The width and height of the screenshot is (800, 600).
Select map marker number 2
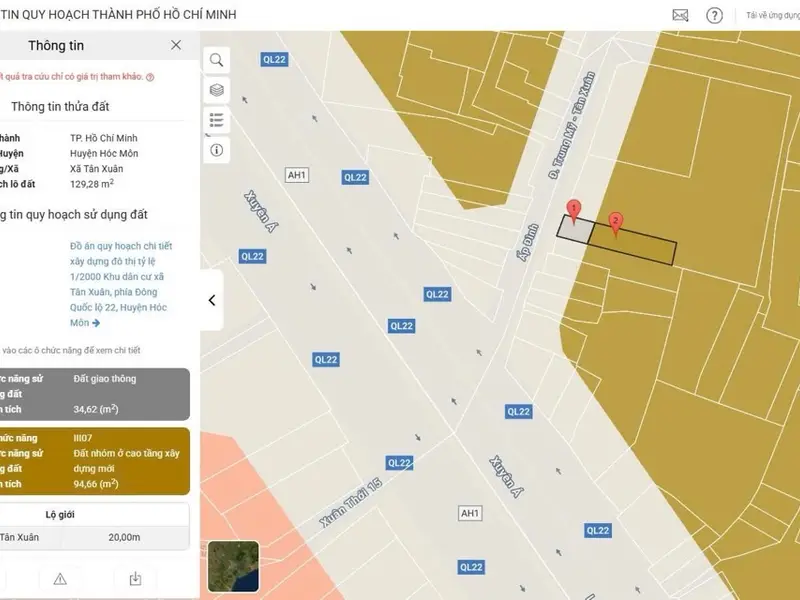tap(615, 224)
